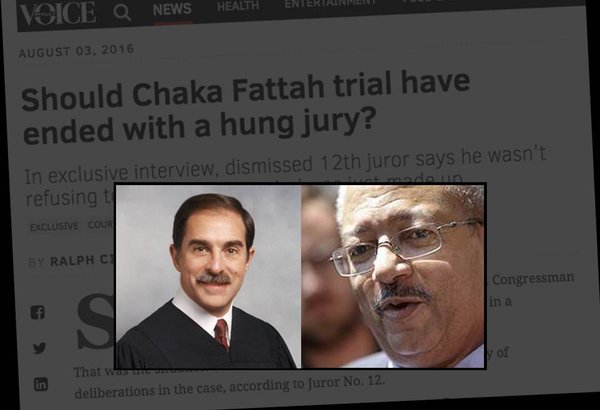The image size is (600, 410).
Task: Share article via Twitter bird icon
Action: (x=39, y=348)
